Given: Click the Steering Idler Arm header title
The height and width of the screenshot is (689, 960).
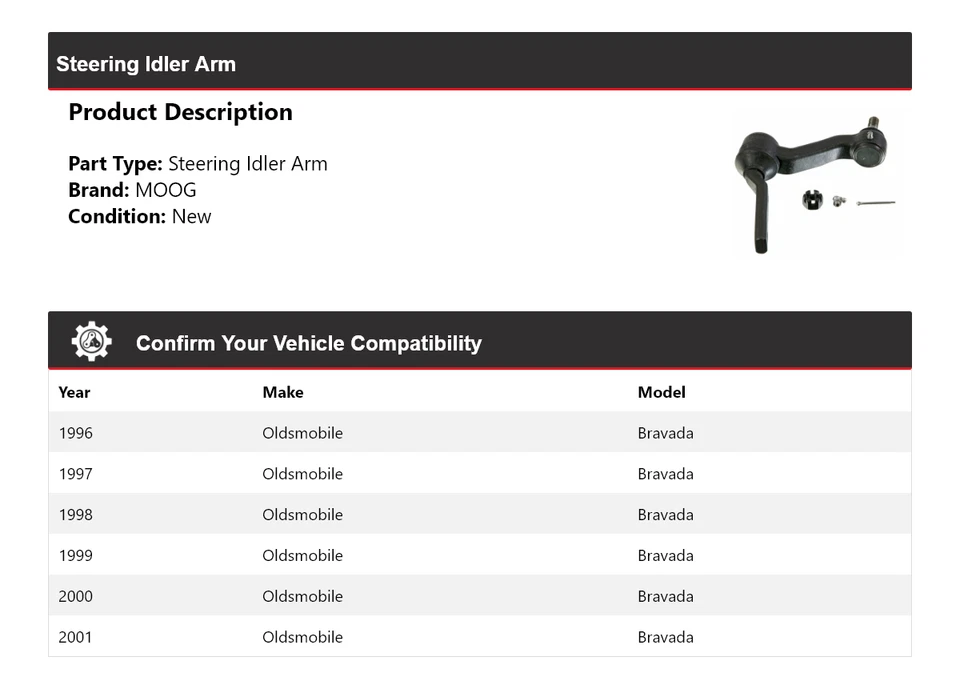Looking at the screenshot, I should pos(146,64).
